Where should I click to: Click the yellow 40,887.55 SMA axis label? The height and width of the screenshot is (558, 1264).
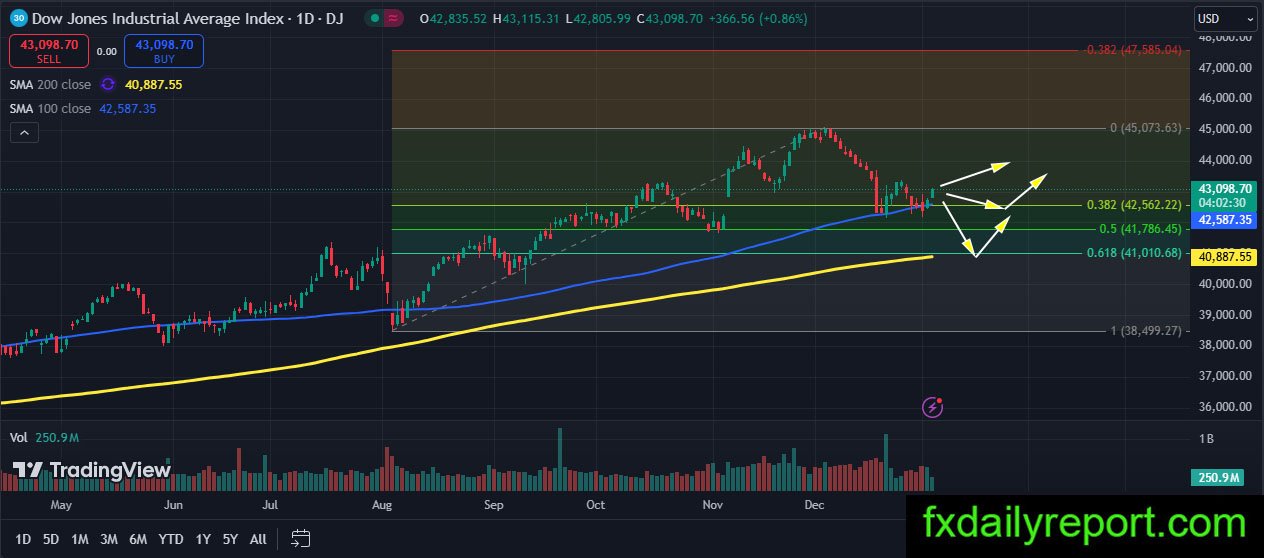coord(1225,257)
